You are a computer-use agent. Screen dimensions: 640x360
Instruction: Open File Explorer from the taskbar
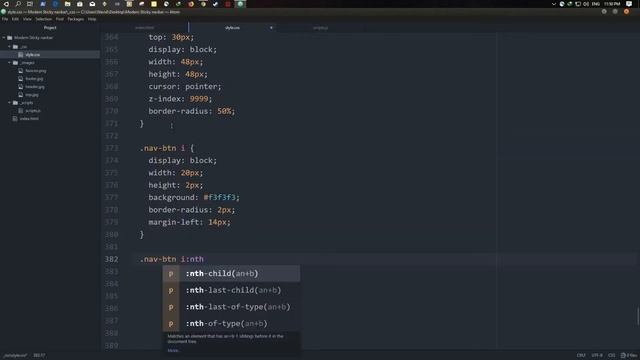(x=67, y=4)
